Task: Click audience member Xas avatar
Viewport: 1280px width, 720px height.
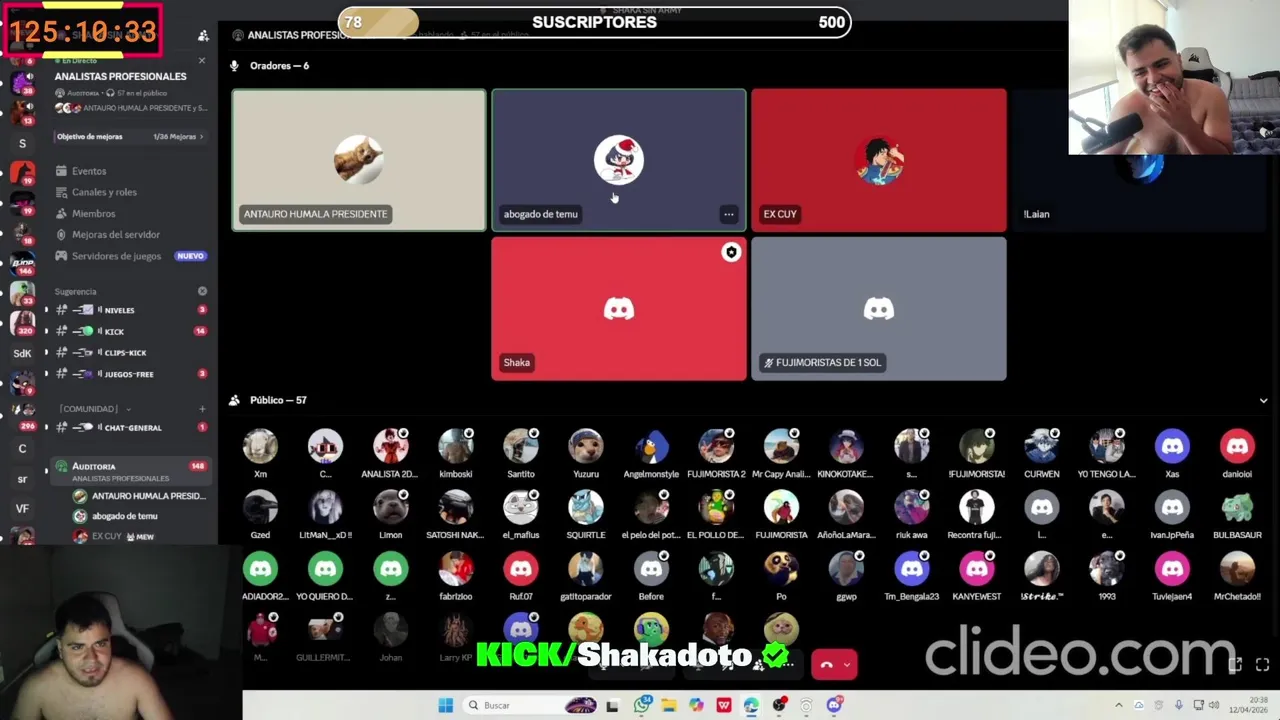Action: pos(1172,446)
